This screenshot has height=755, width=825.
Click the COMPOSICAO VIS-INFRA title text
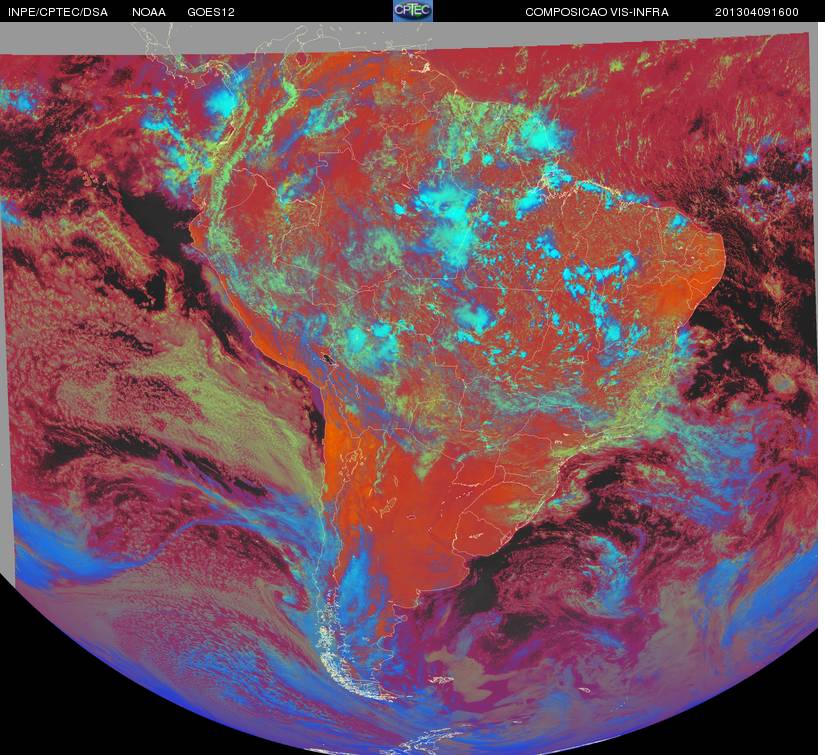point(597,12)
